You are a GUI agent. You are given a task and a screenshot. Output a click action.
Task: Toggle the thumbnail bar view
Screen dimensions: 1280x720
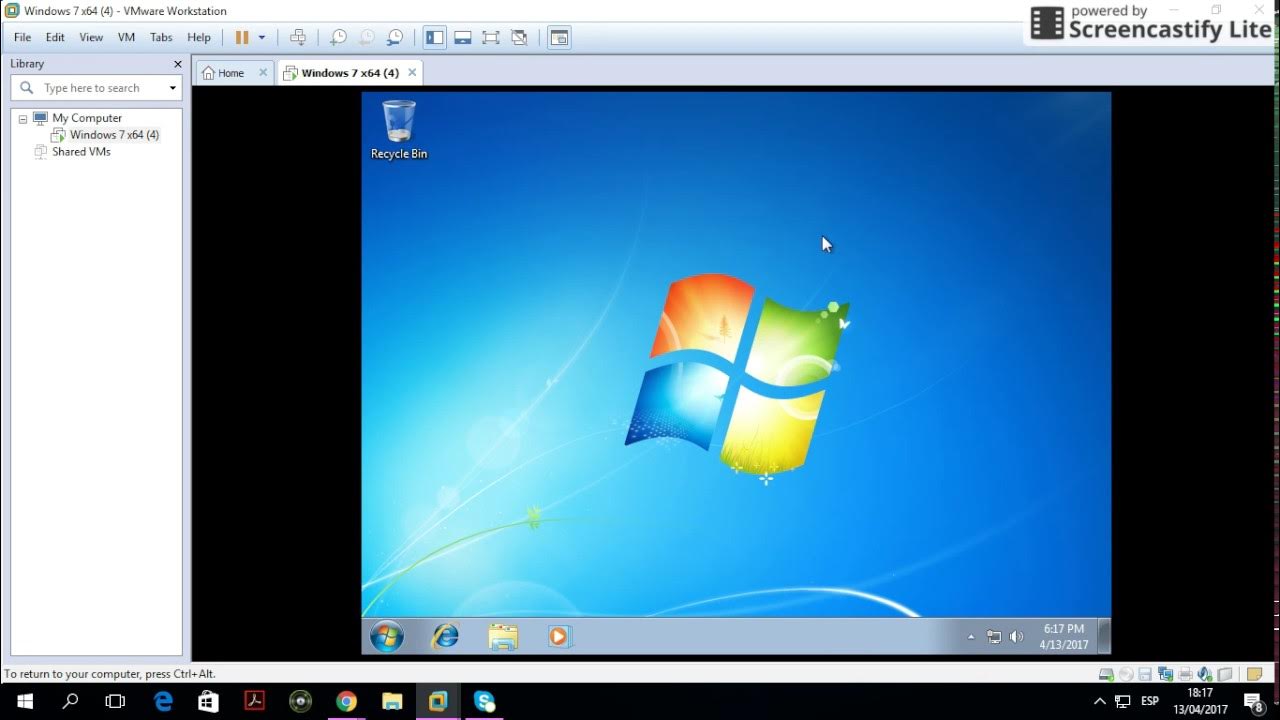[462, 37]
